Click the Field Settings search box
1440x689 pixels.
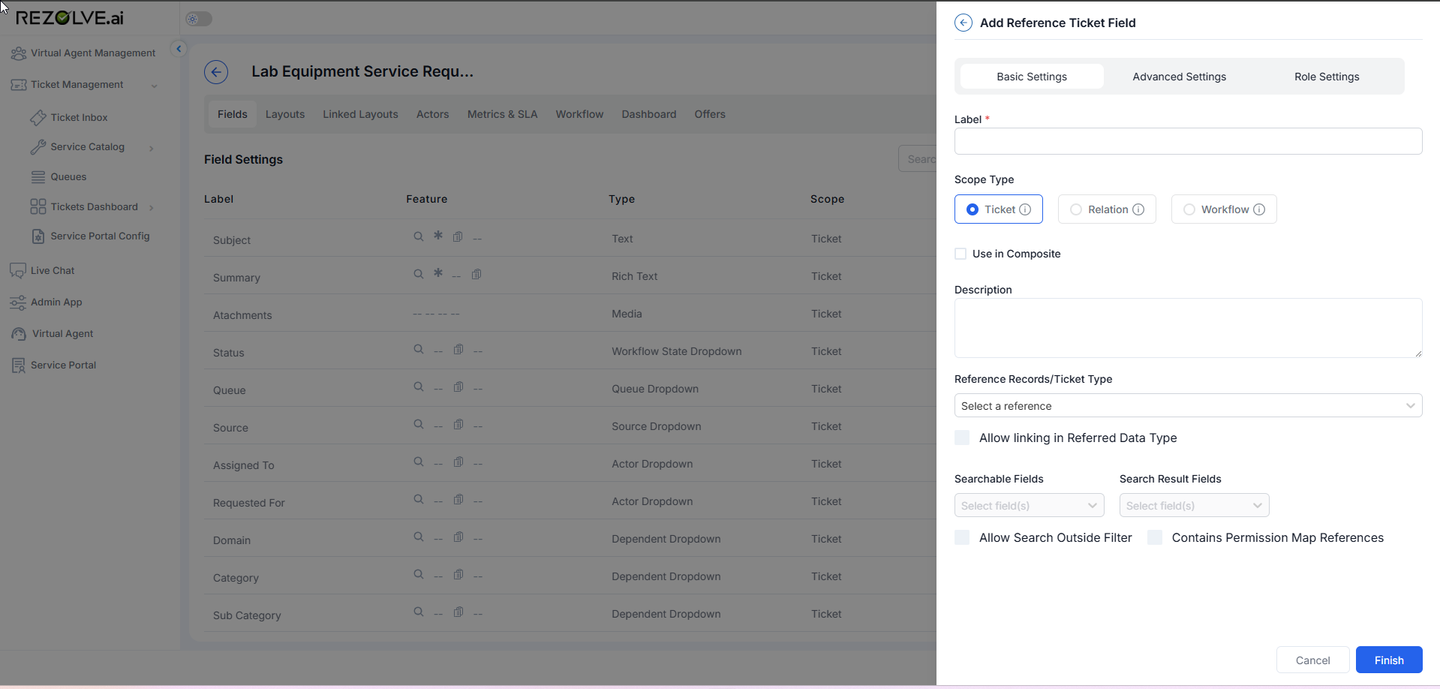point(917,159)
